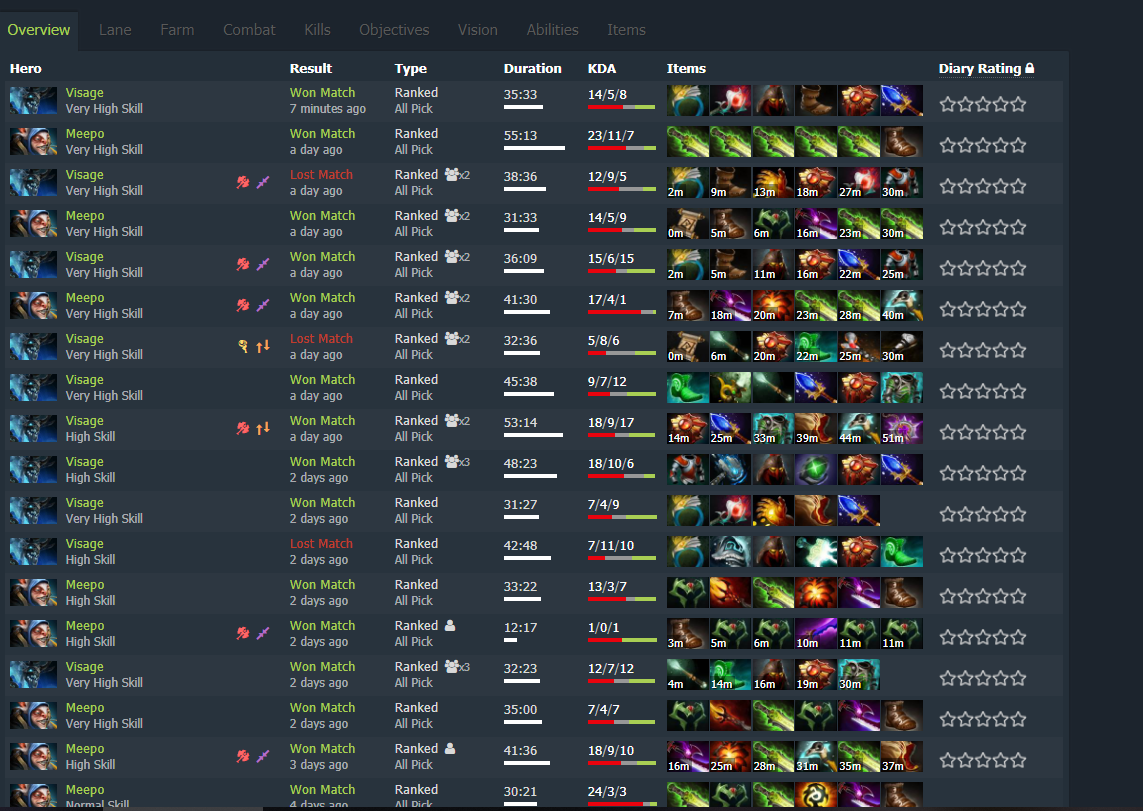Click the boots item icon in the 55:13 Meepo row
Image resolution: width=1143 pixels, height=811 pixels.
pos(902,141)
